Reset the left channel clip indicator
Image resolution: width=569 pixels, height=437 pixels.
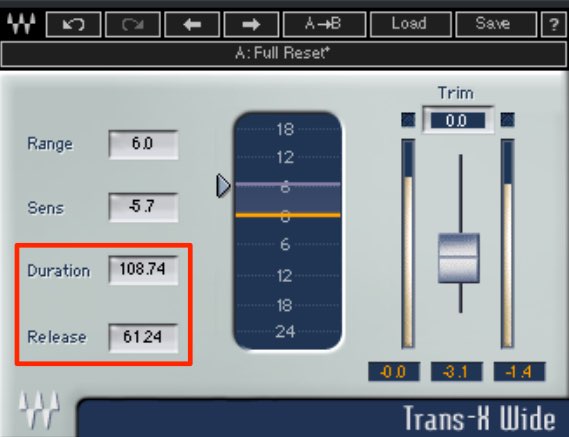point(408,120)
